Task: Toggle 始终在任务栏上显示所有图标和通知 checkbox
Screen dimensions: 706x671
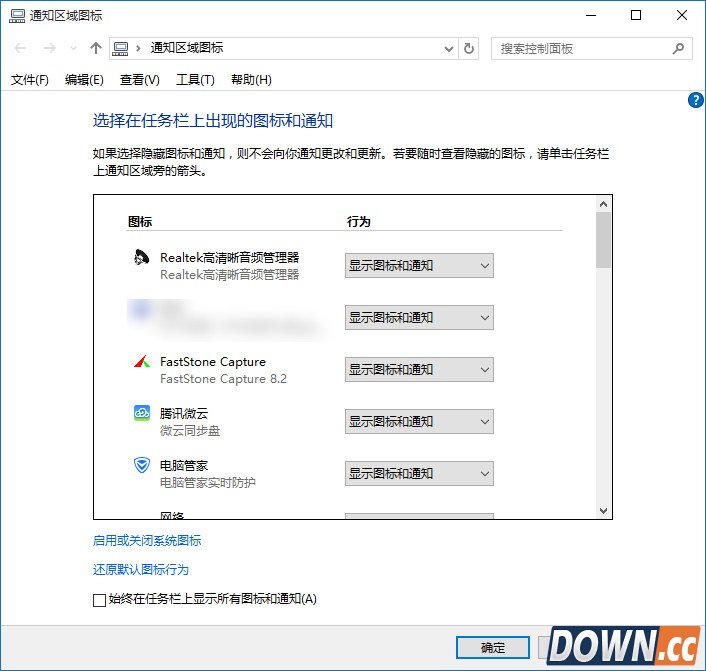Action: pyautogui.click(x=99, y=600)
